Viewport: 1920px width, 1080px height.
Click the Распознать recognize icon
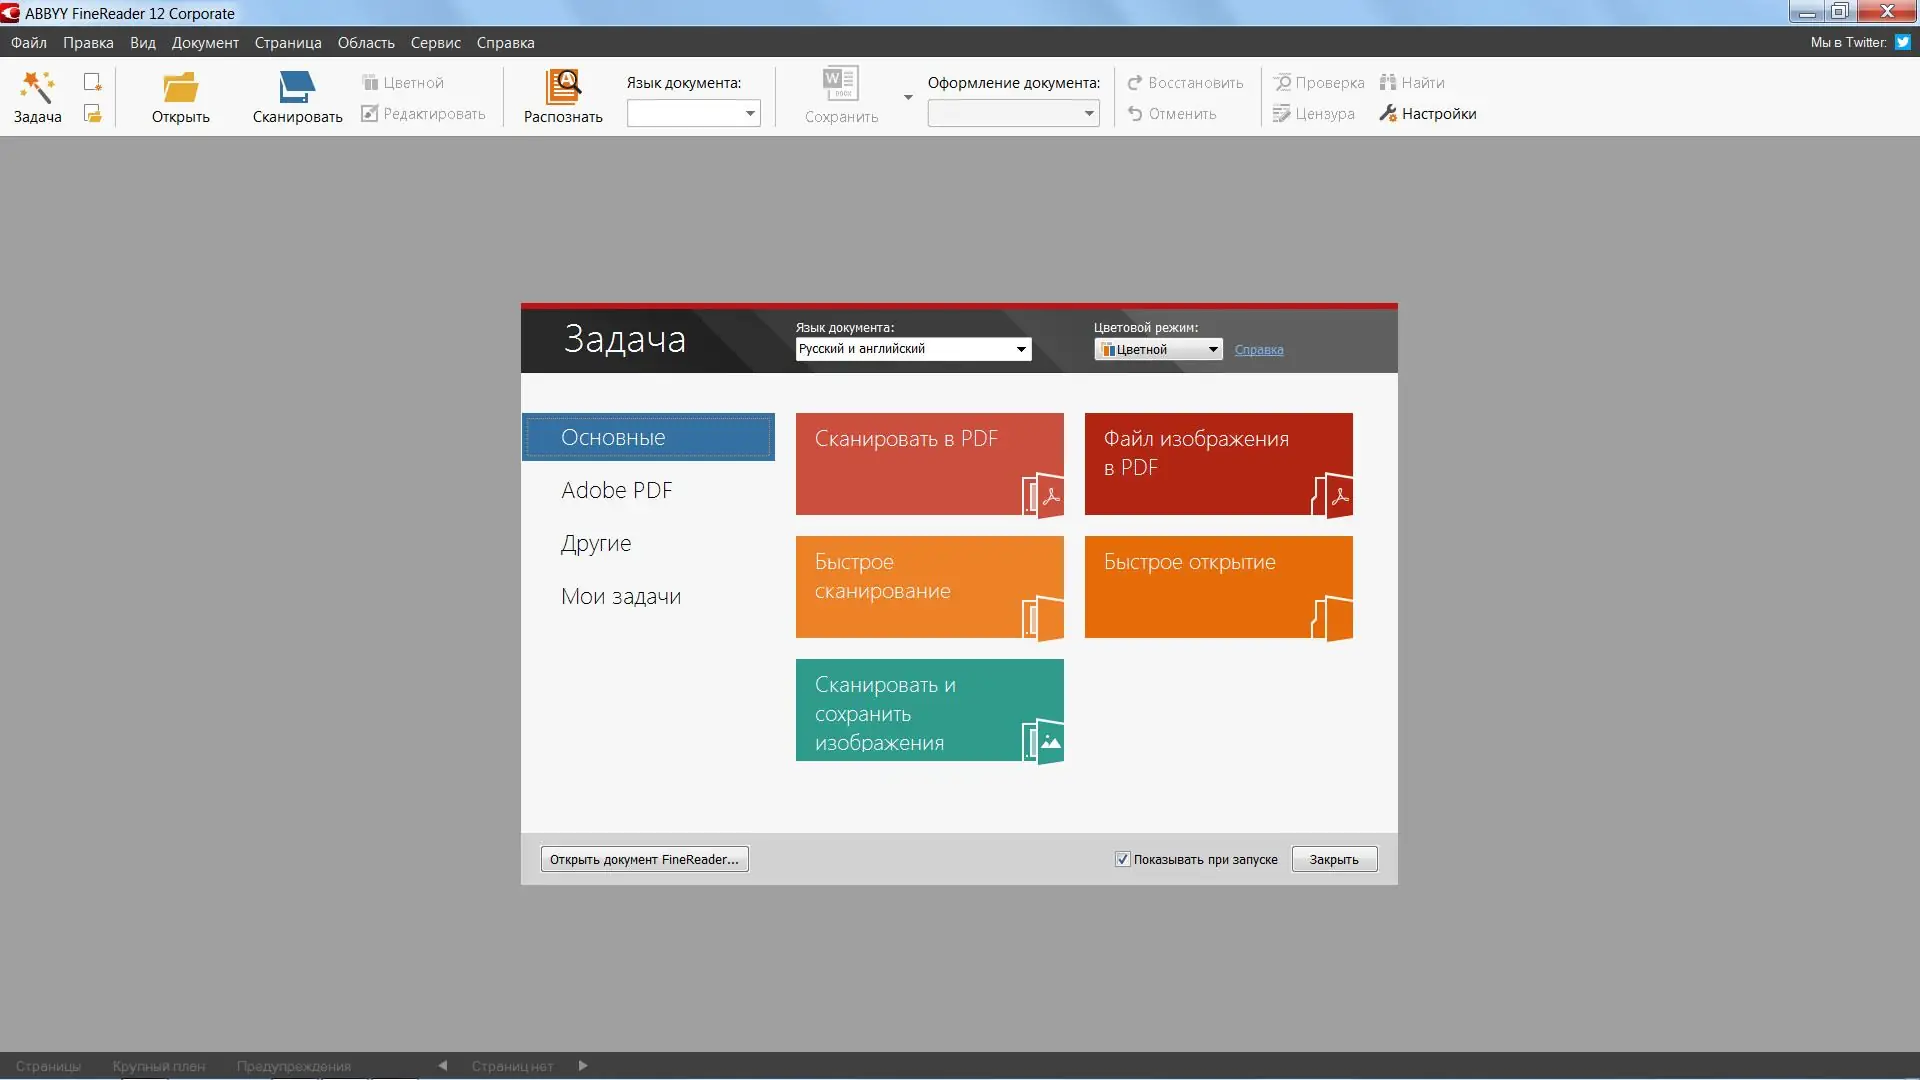click(563, 88)
